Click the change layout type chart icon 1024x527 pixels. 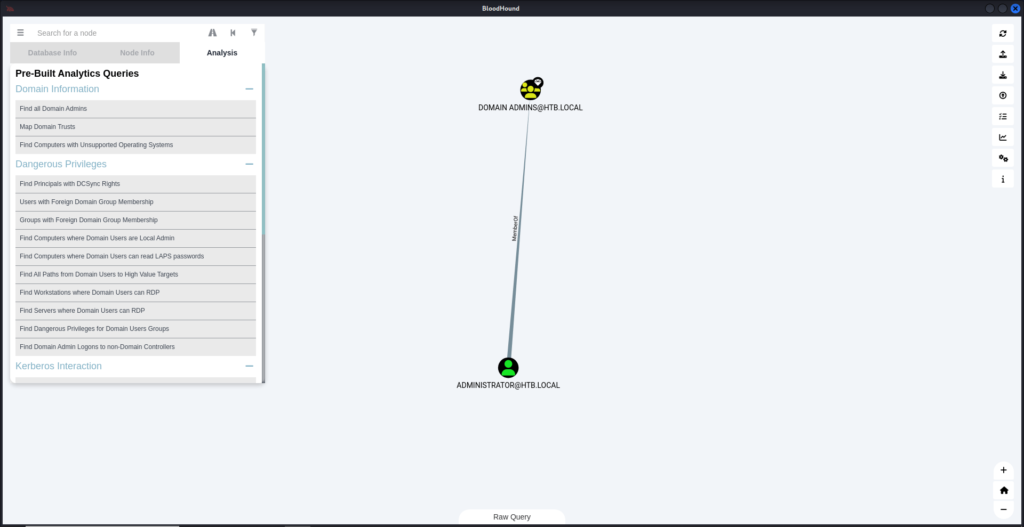point(1003,137)
